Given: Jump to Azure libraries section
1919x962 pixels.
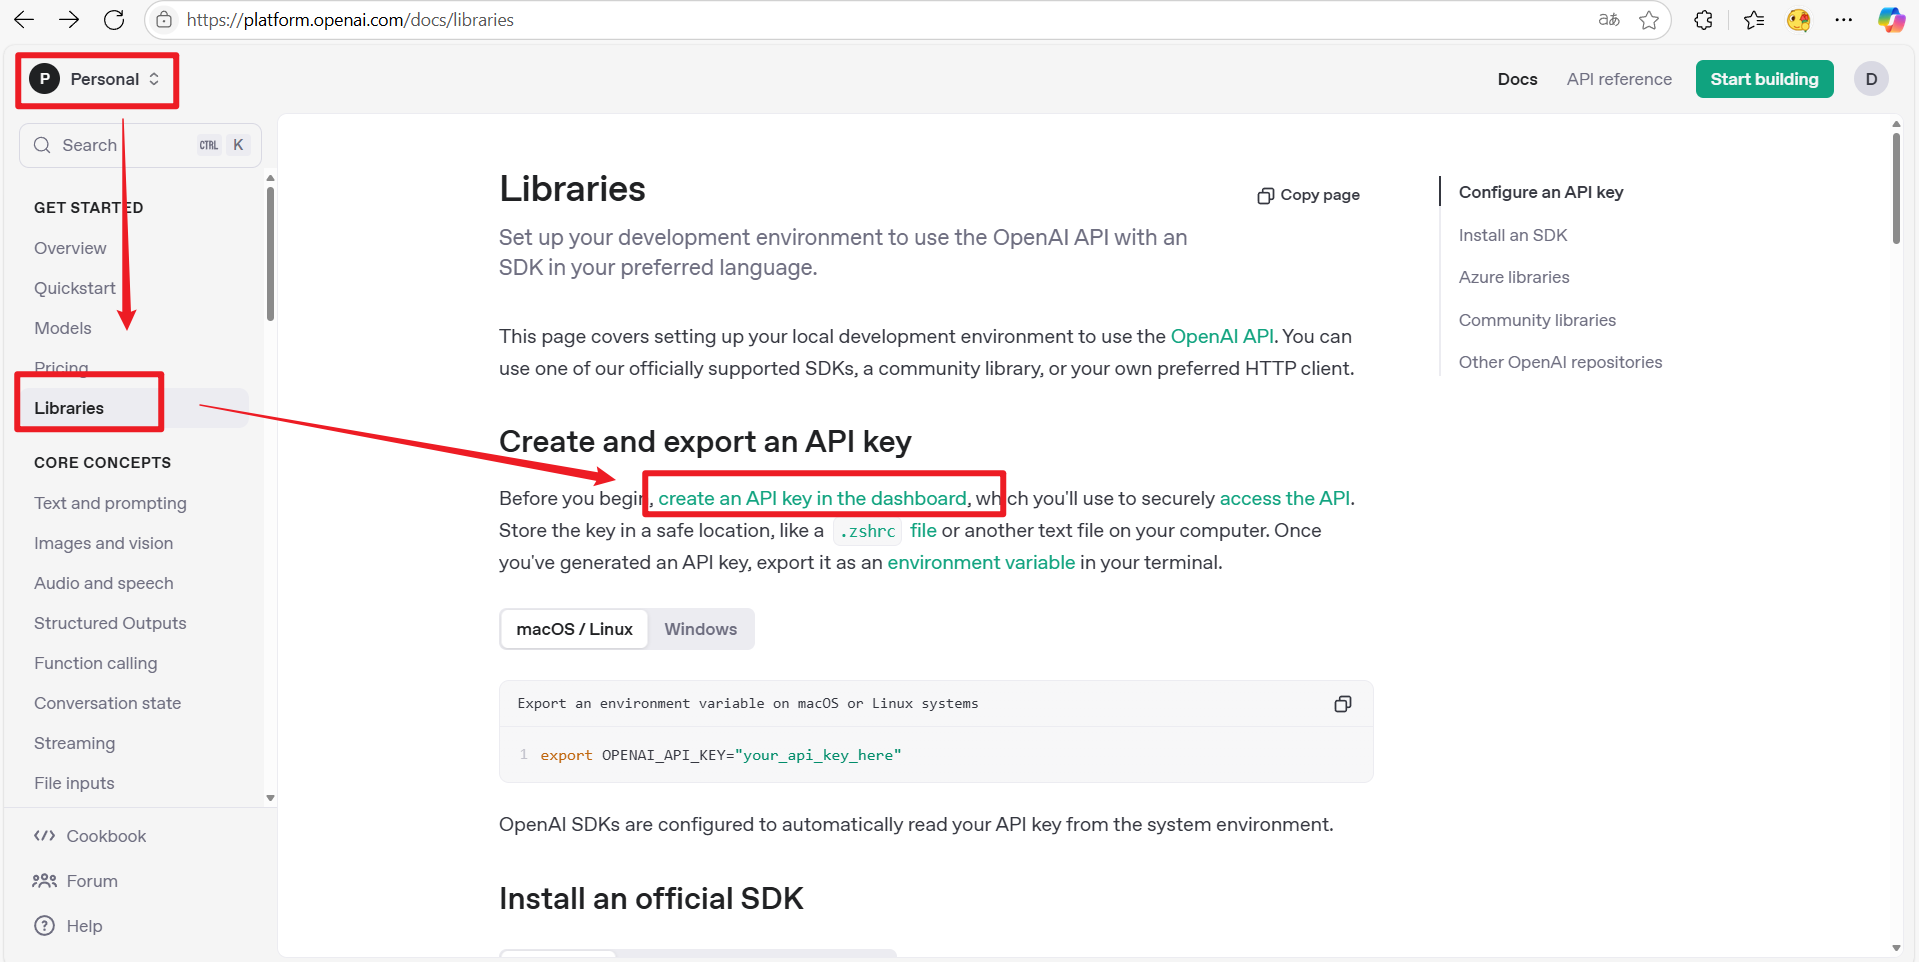Looking at the screenshot, I should pyautogui.click(x=1514, y=277).
